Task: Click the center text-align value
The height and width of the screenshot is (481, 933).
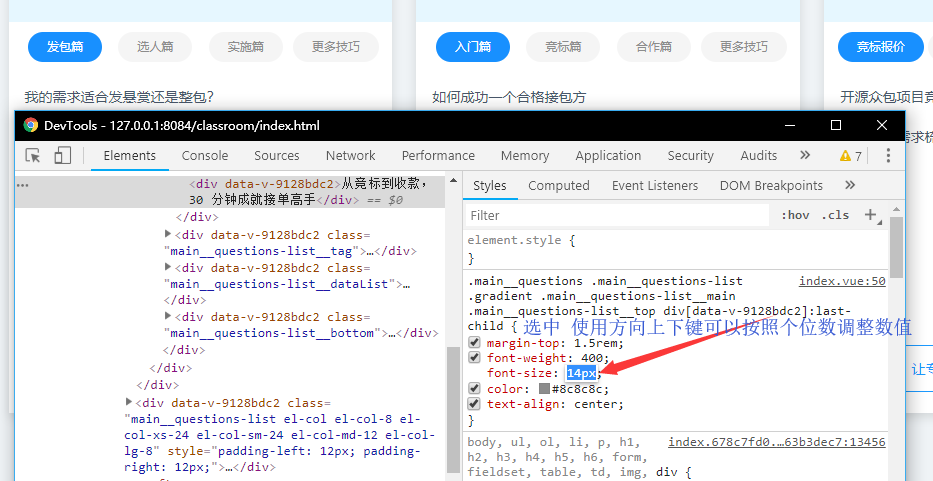Action: [x=597, y=404]
